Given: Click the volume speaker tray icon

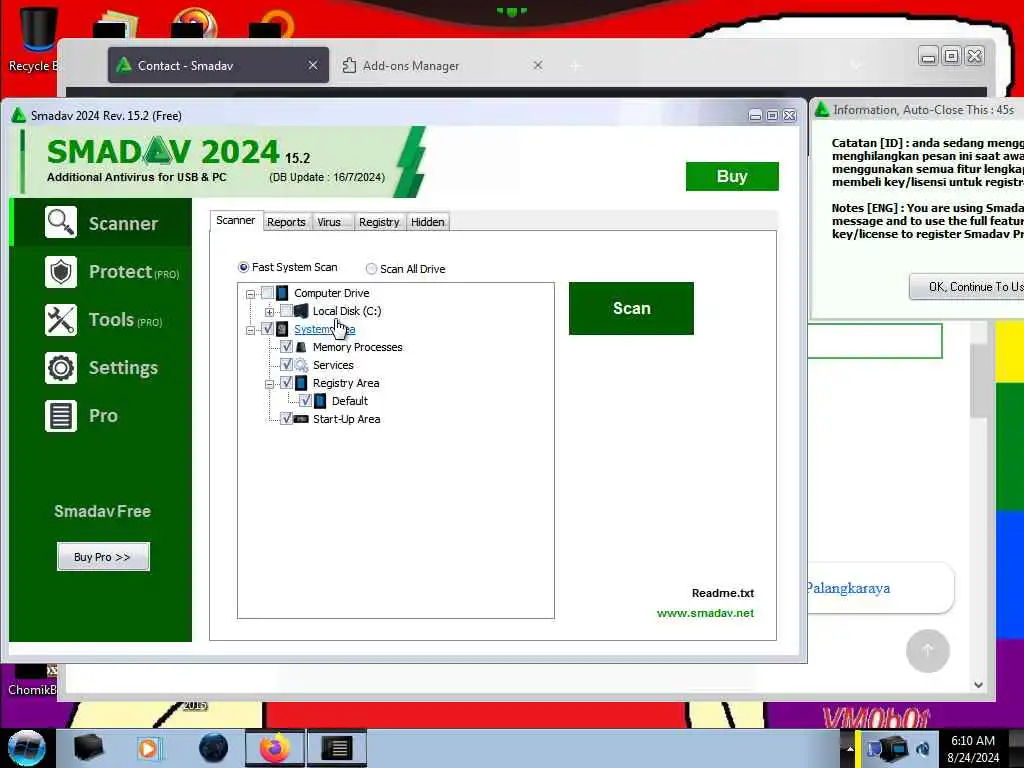Looking at the screenshot, I should coord(923,748).
